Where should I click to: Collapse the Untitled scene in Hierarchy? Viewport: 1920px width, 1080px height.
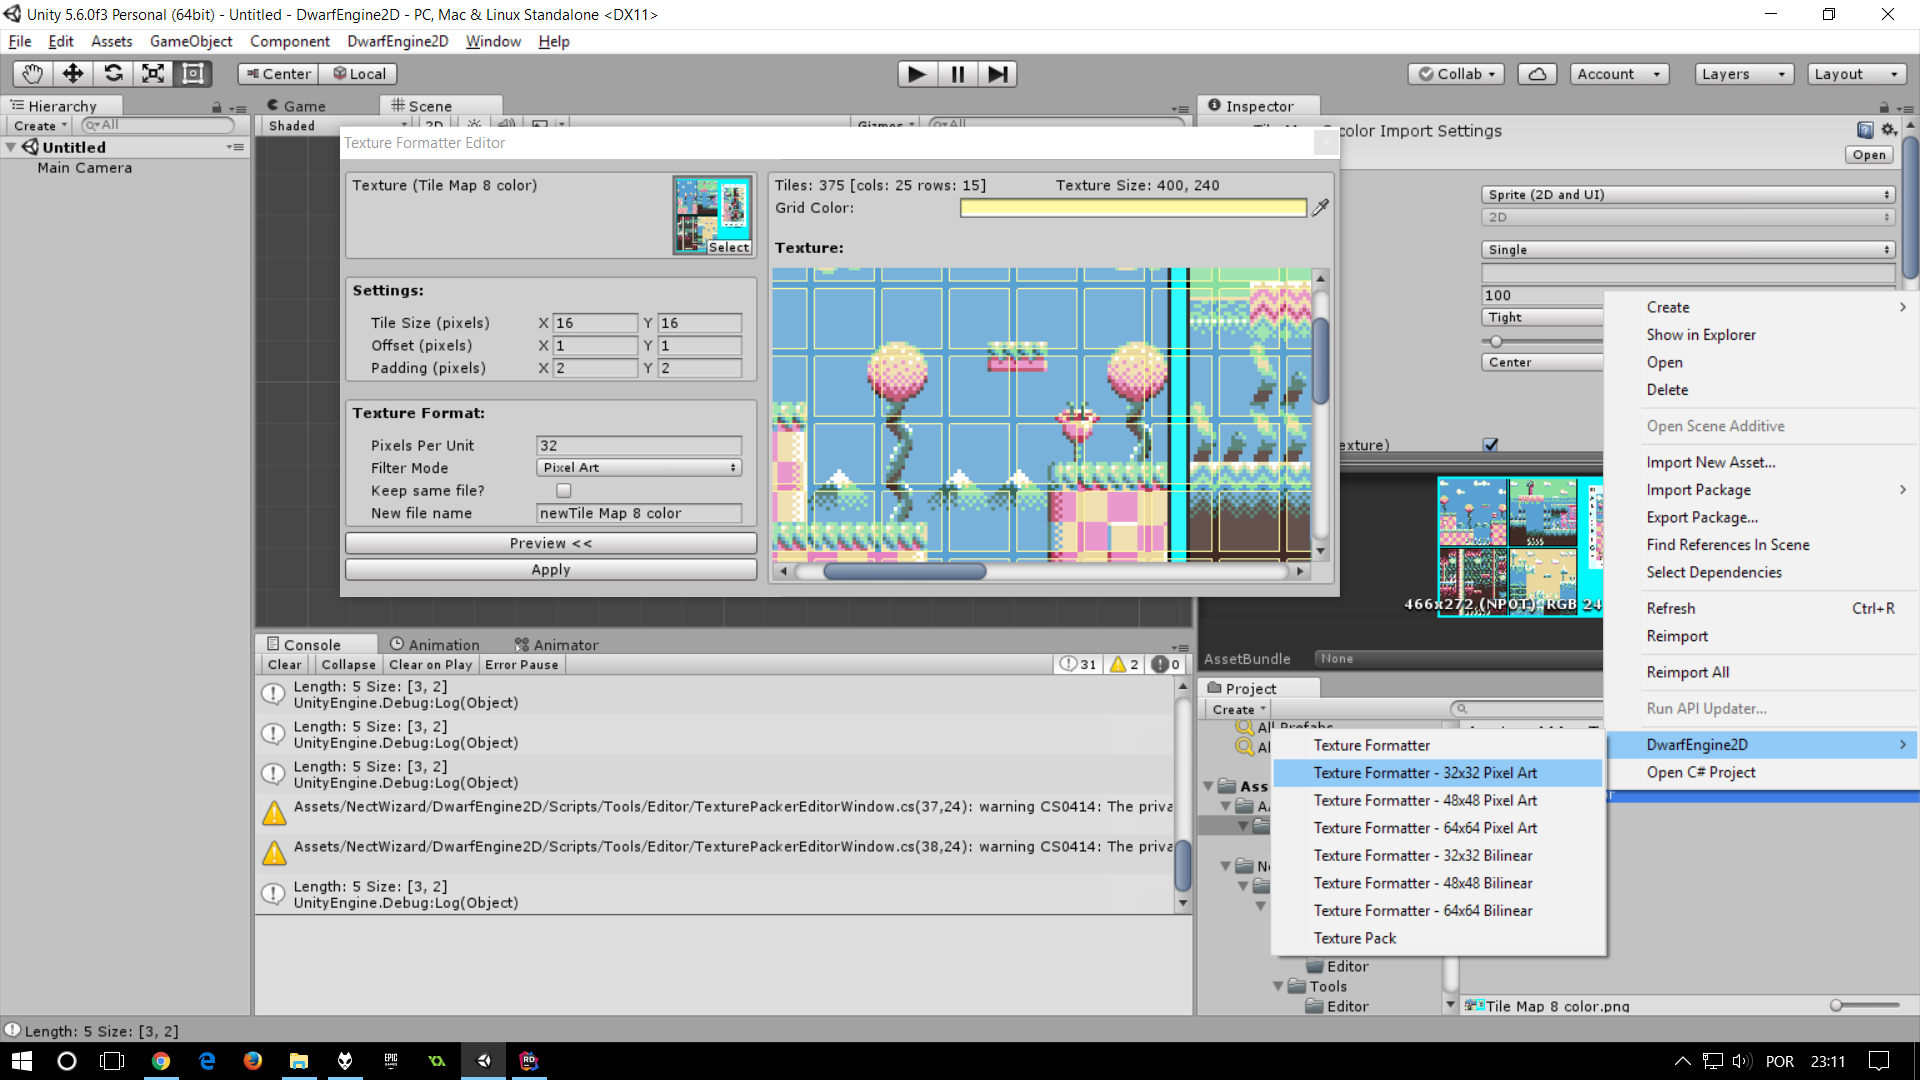(11, 147)
